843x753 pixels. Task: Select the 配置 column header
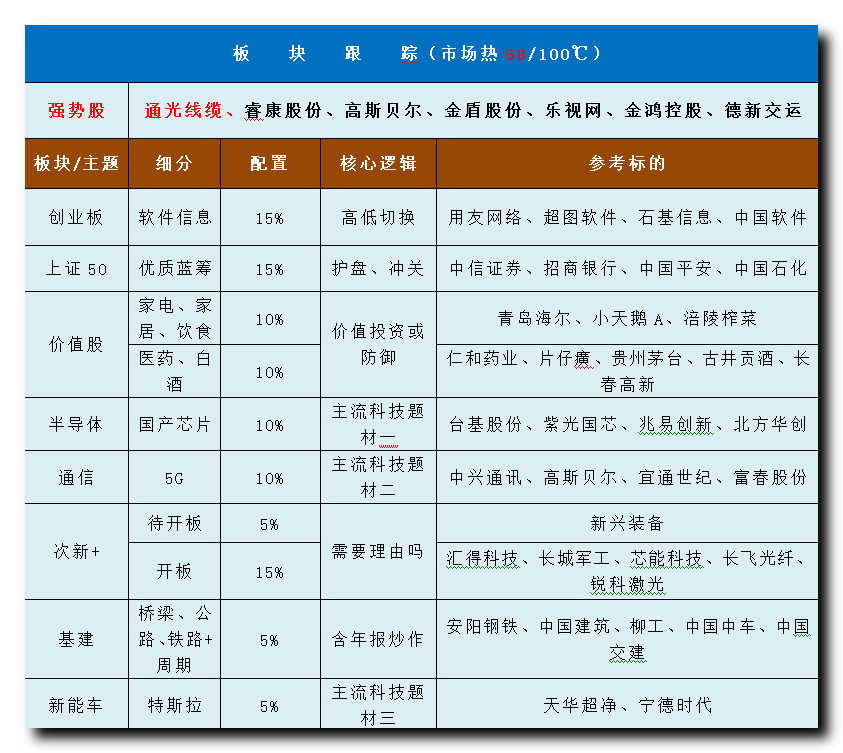[269, 163]
